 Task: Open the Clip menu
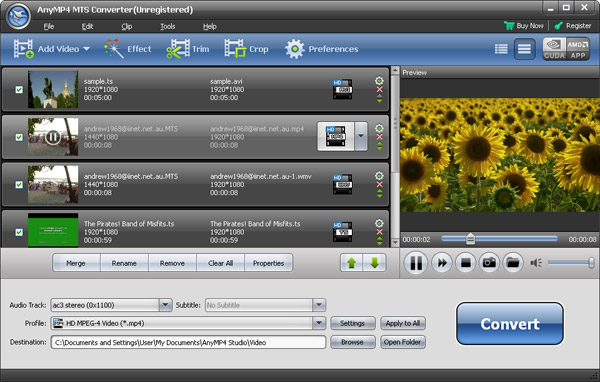(x=127, y=26)
